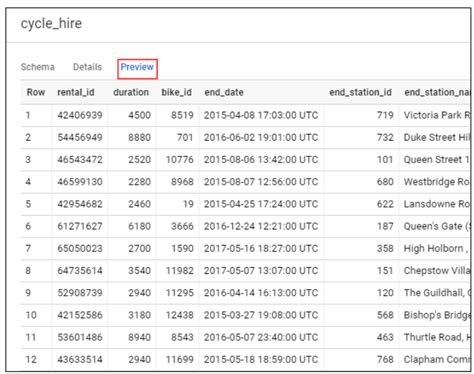The height and width of the screenshot is (374, 474).
Task: Open the Schema tab
Action: pos(37,67)
